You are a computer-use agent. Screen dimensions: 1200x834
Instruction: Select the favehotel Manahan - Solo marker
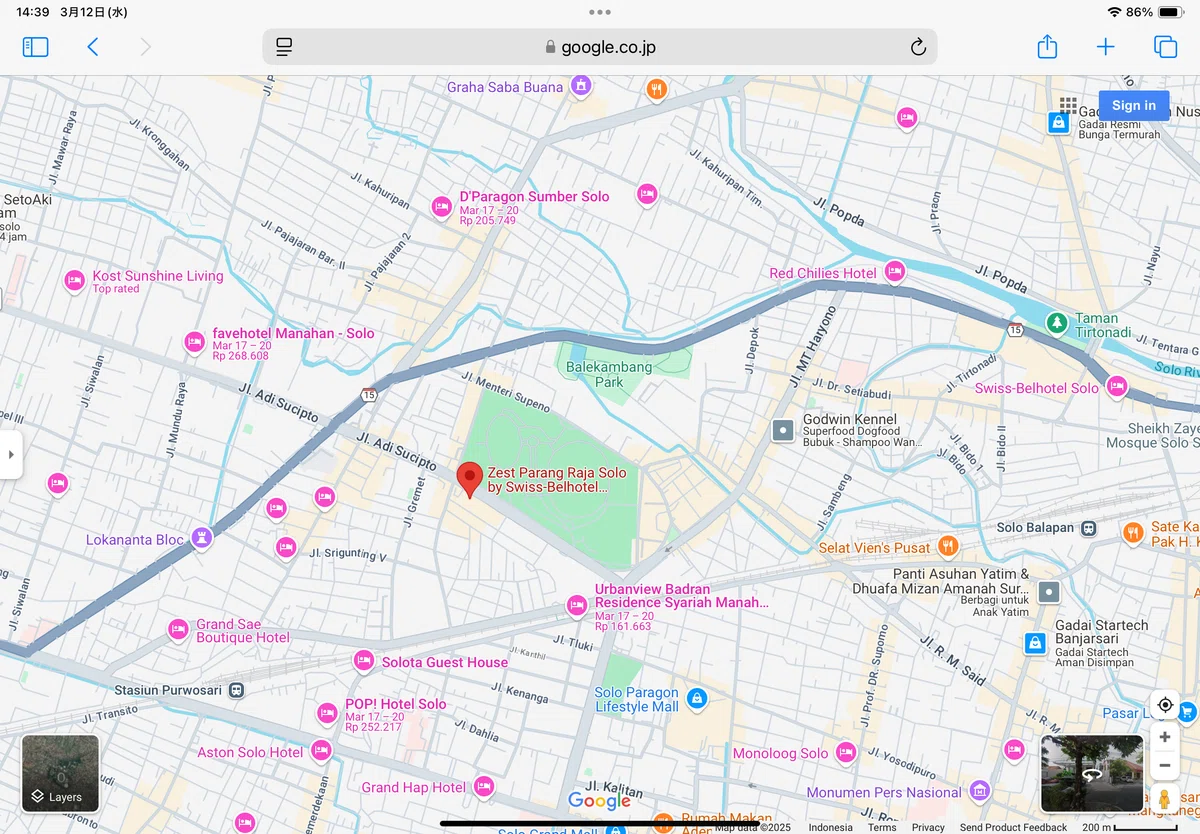point(194,343)
